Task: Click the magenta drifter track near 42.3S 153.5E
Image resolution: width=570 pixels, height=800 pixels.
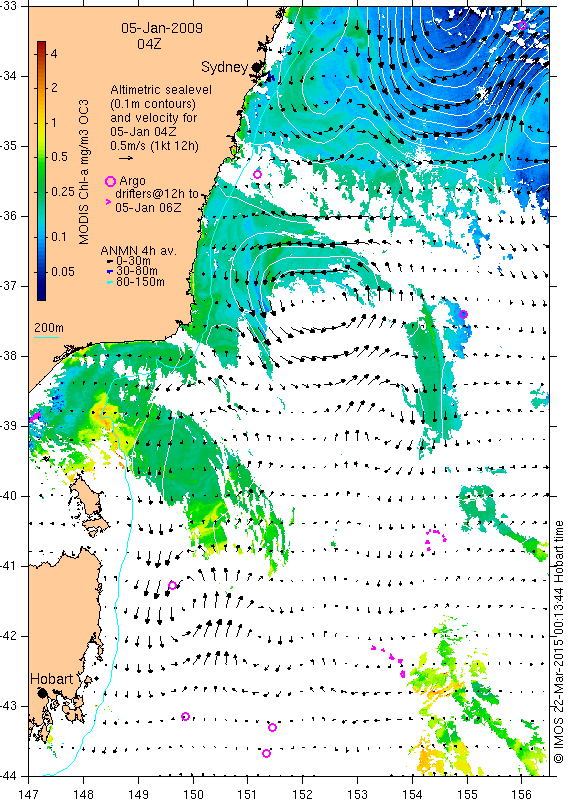Action: point(389,661)
